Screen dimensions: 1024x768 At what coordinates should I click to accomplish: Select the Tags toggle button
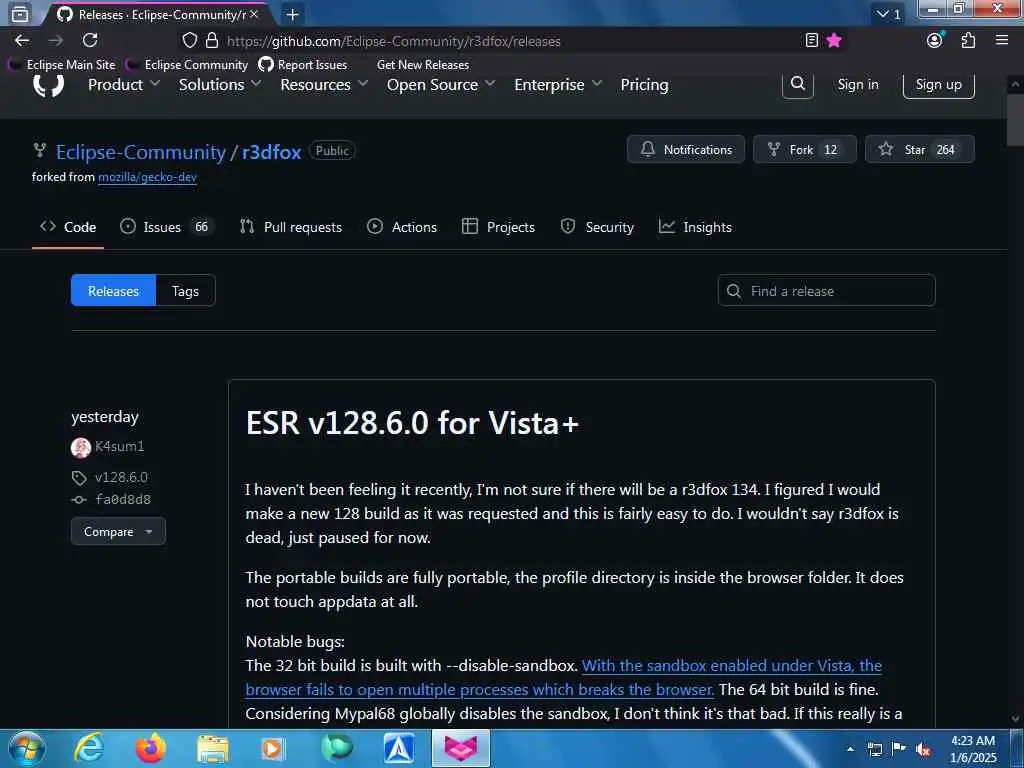point(185,291)
